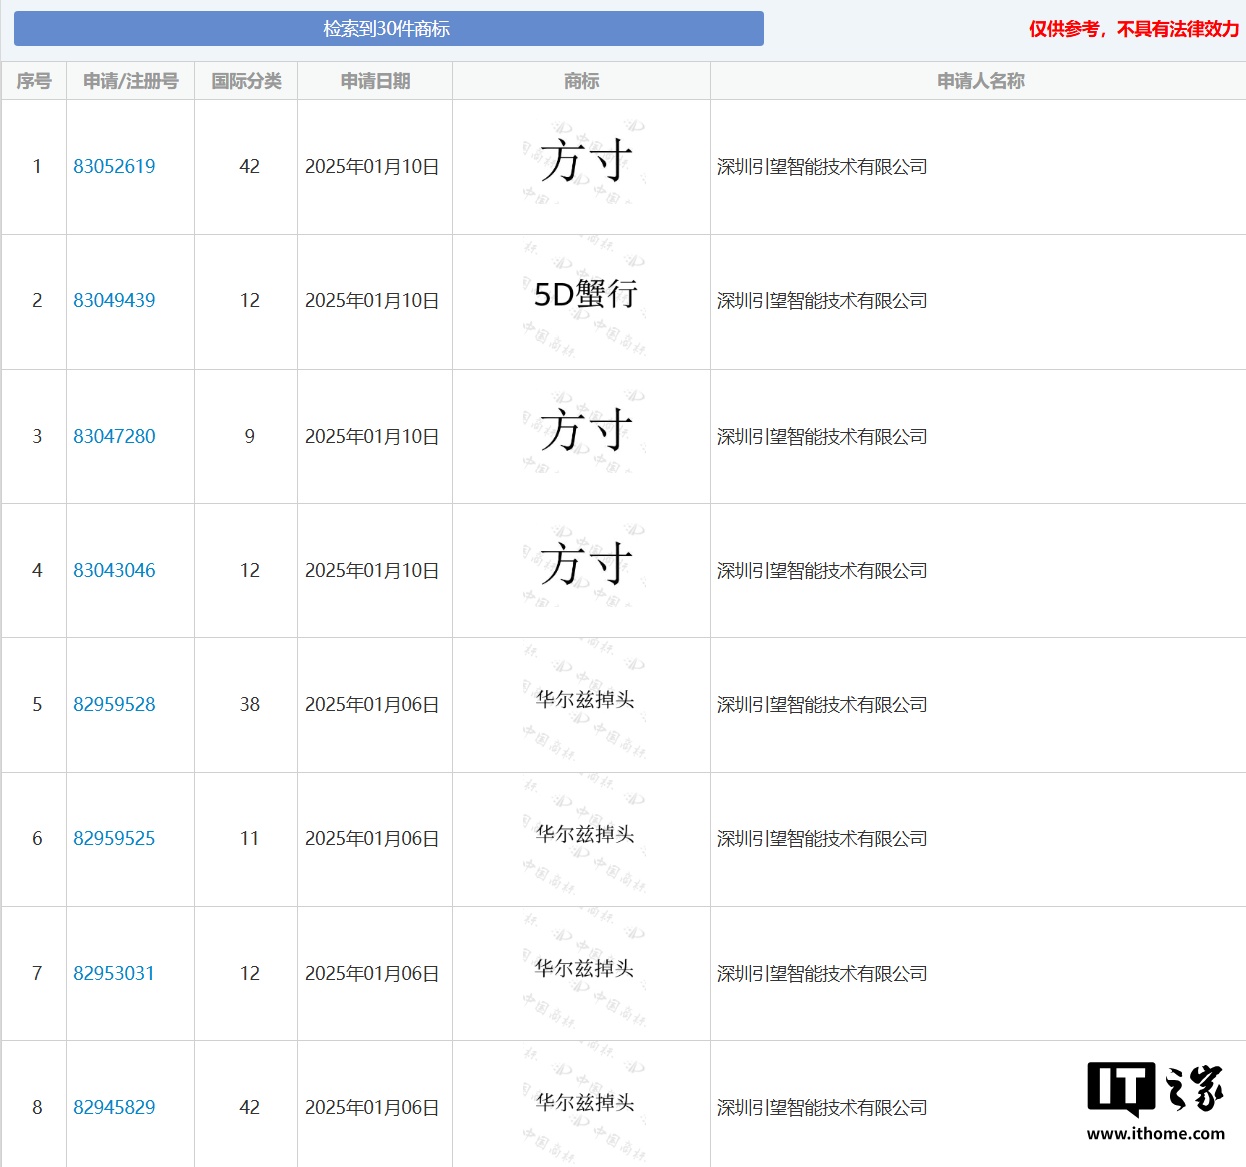
Task: Click the 国际分类 column header
Action: pos(246,81)
